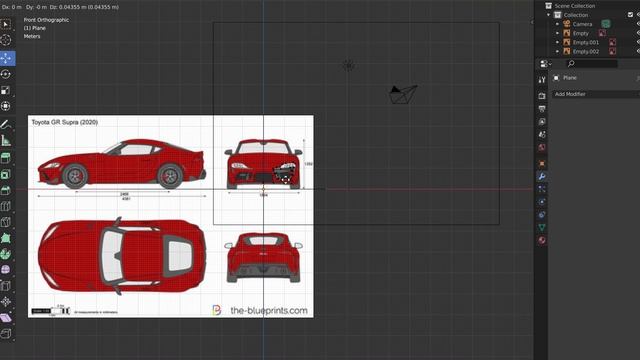Select the Inset Faces tool

click(6, 174)
